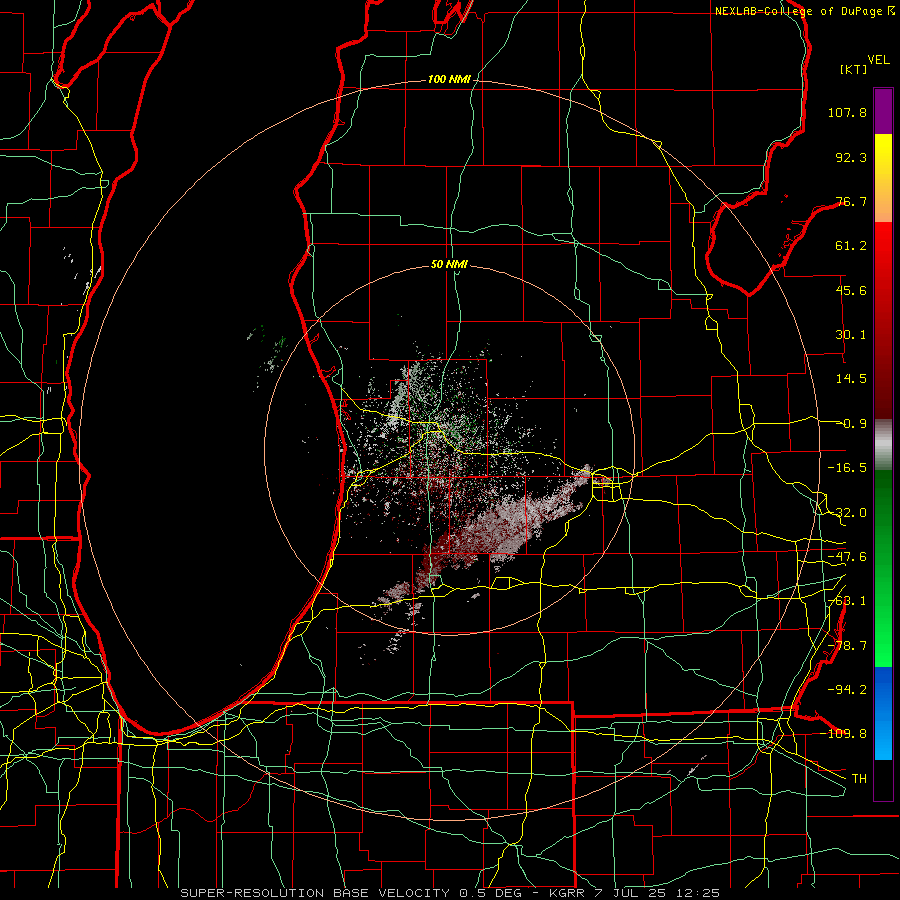
Task: Click the 45.6 velocity scale value
Action: point(851,290)
